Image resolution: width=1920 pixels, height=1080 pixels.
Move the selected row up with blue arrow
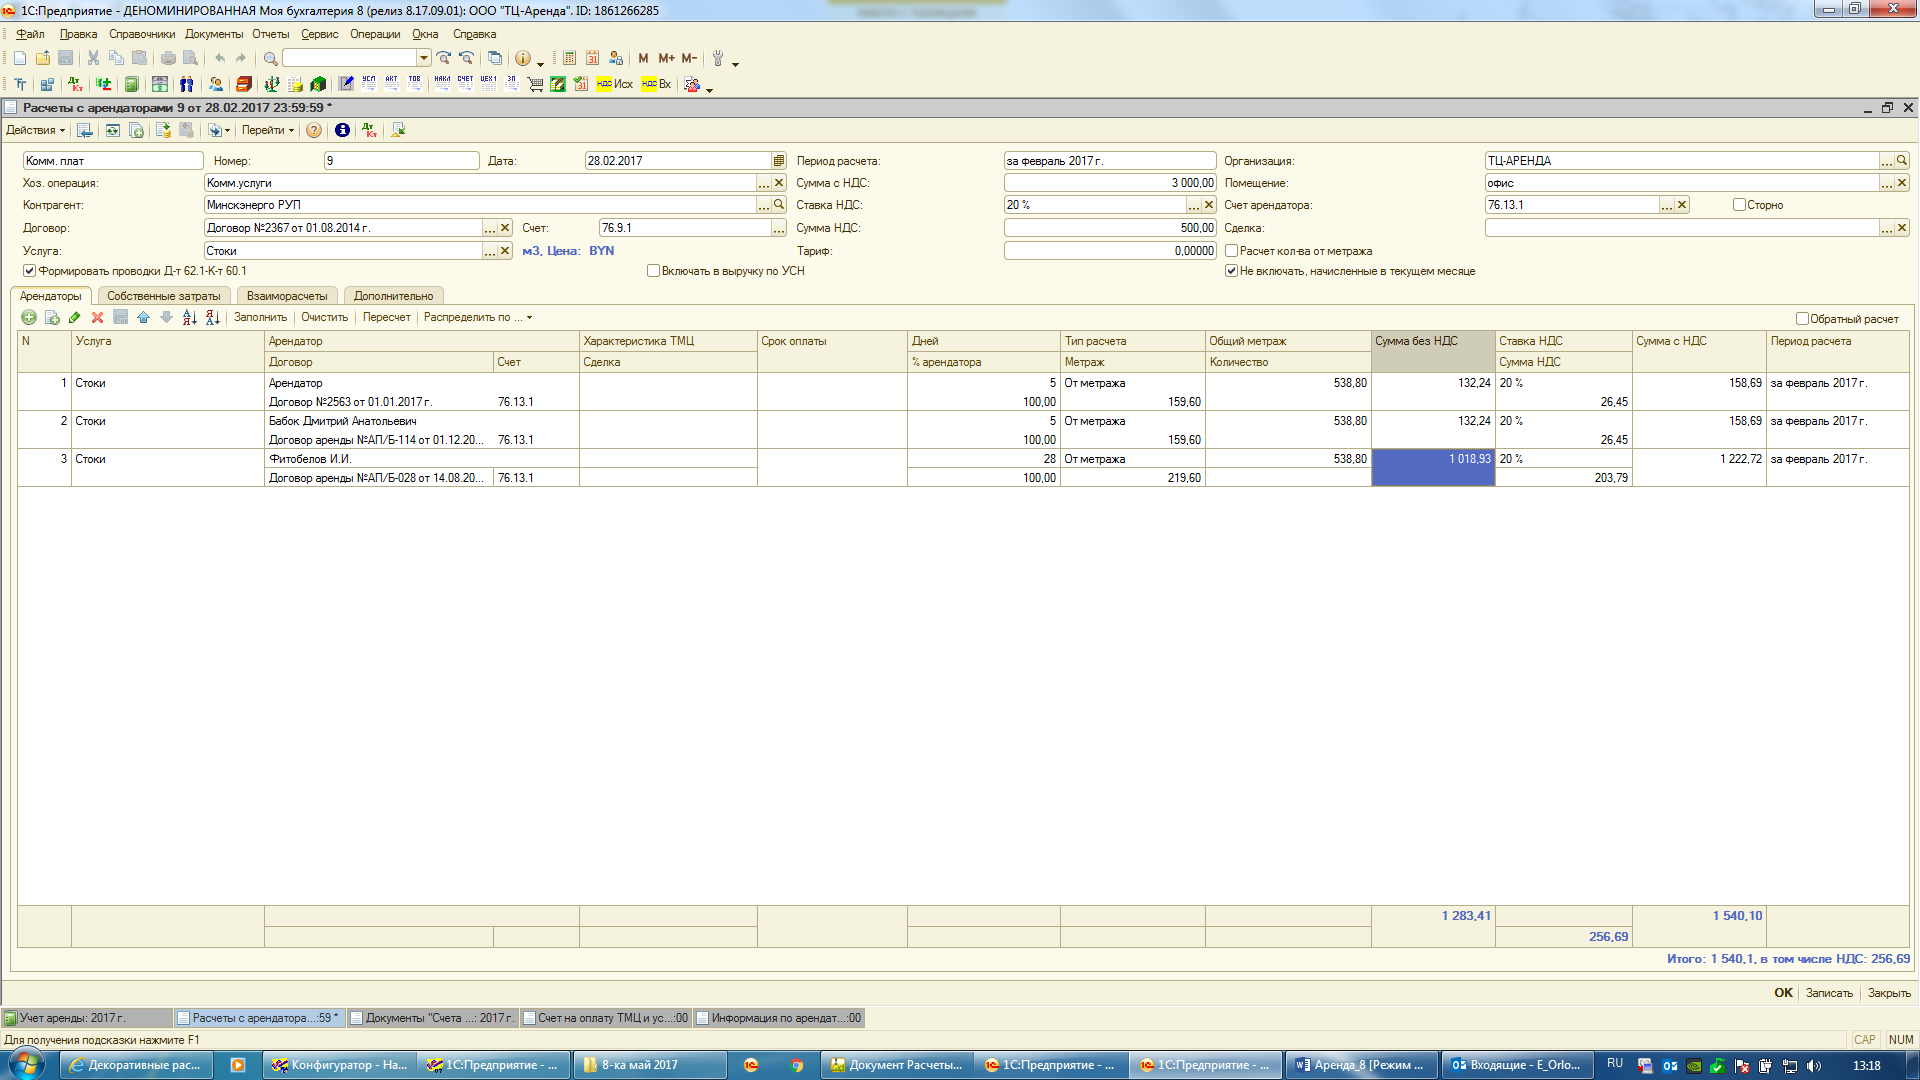143,317
